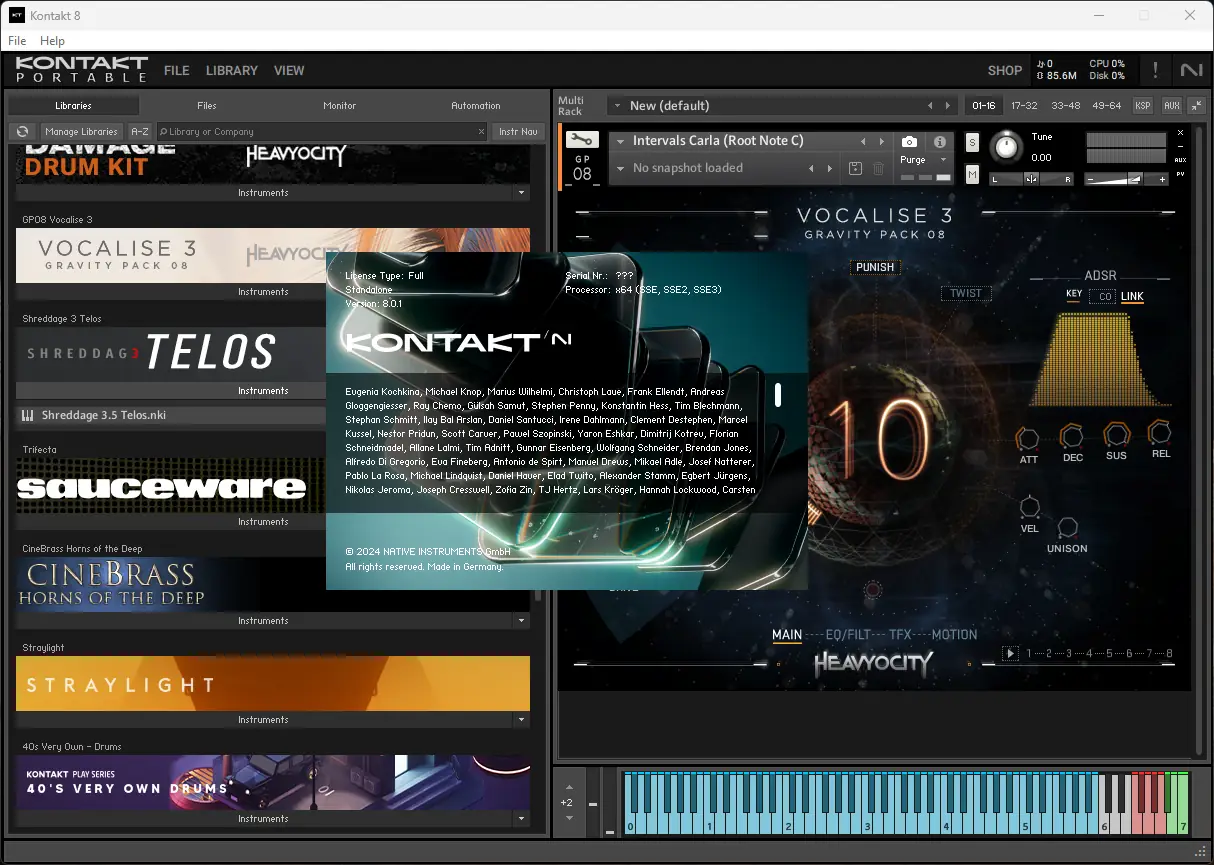Solo the instrument with S button
This screenshot has height=865, width=1214.
[x=972, y=143]
